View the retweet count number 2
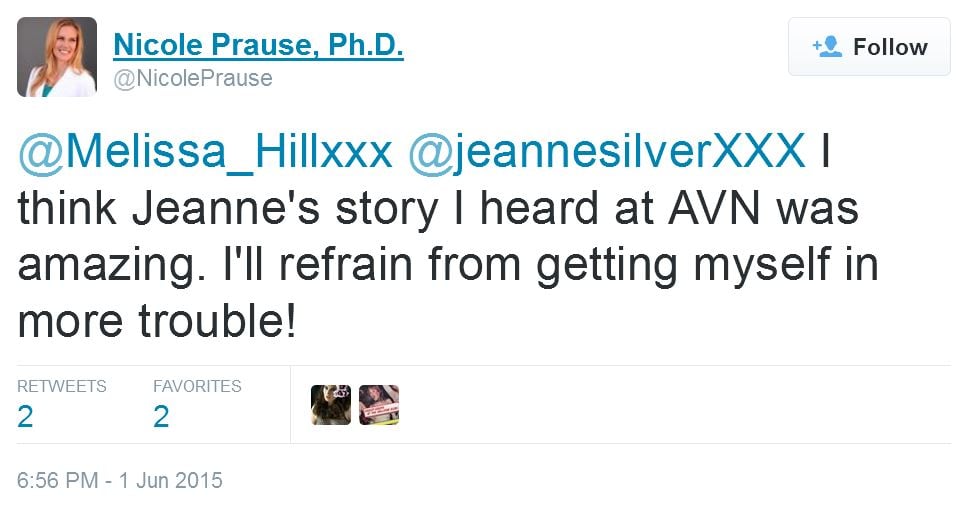This screenshot has width=956, height=515. [x=26, y=416]
